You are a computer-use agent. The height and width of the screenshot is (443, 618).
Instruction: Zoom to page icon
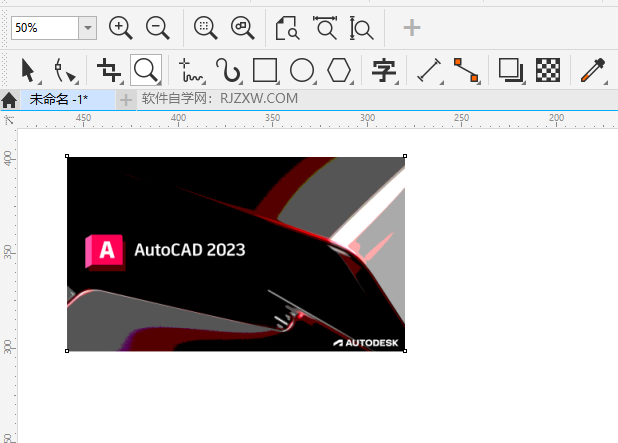point(287,28)
